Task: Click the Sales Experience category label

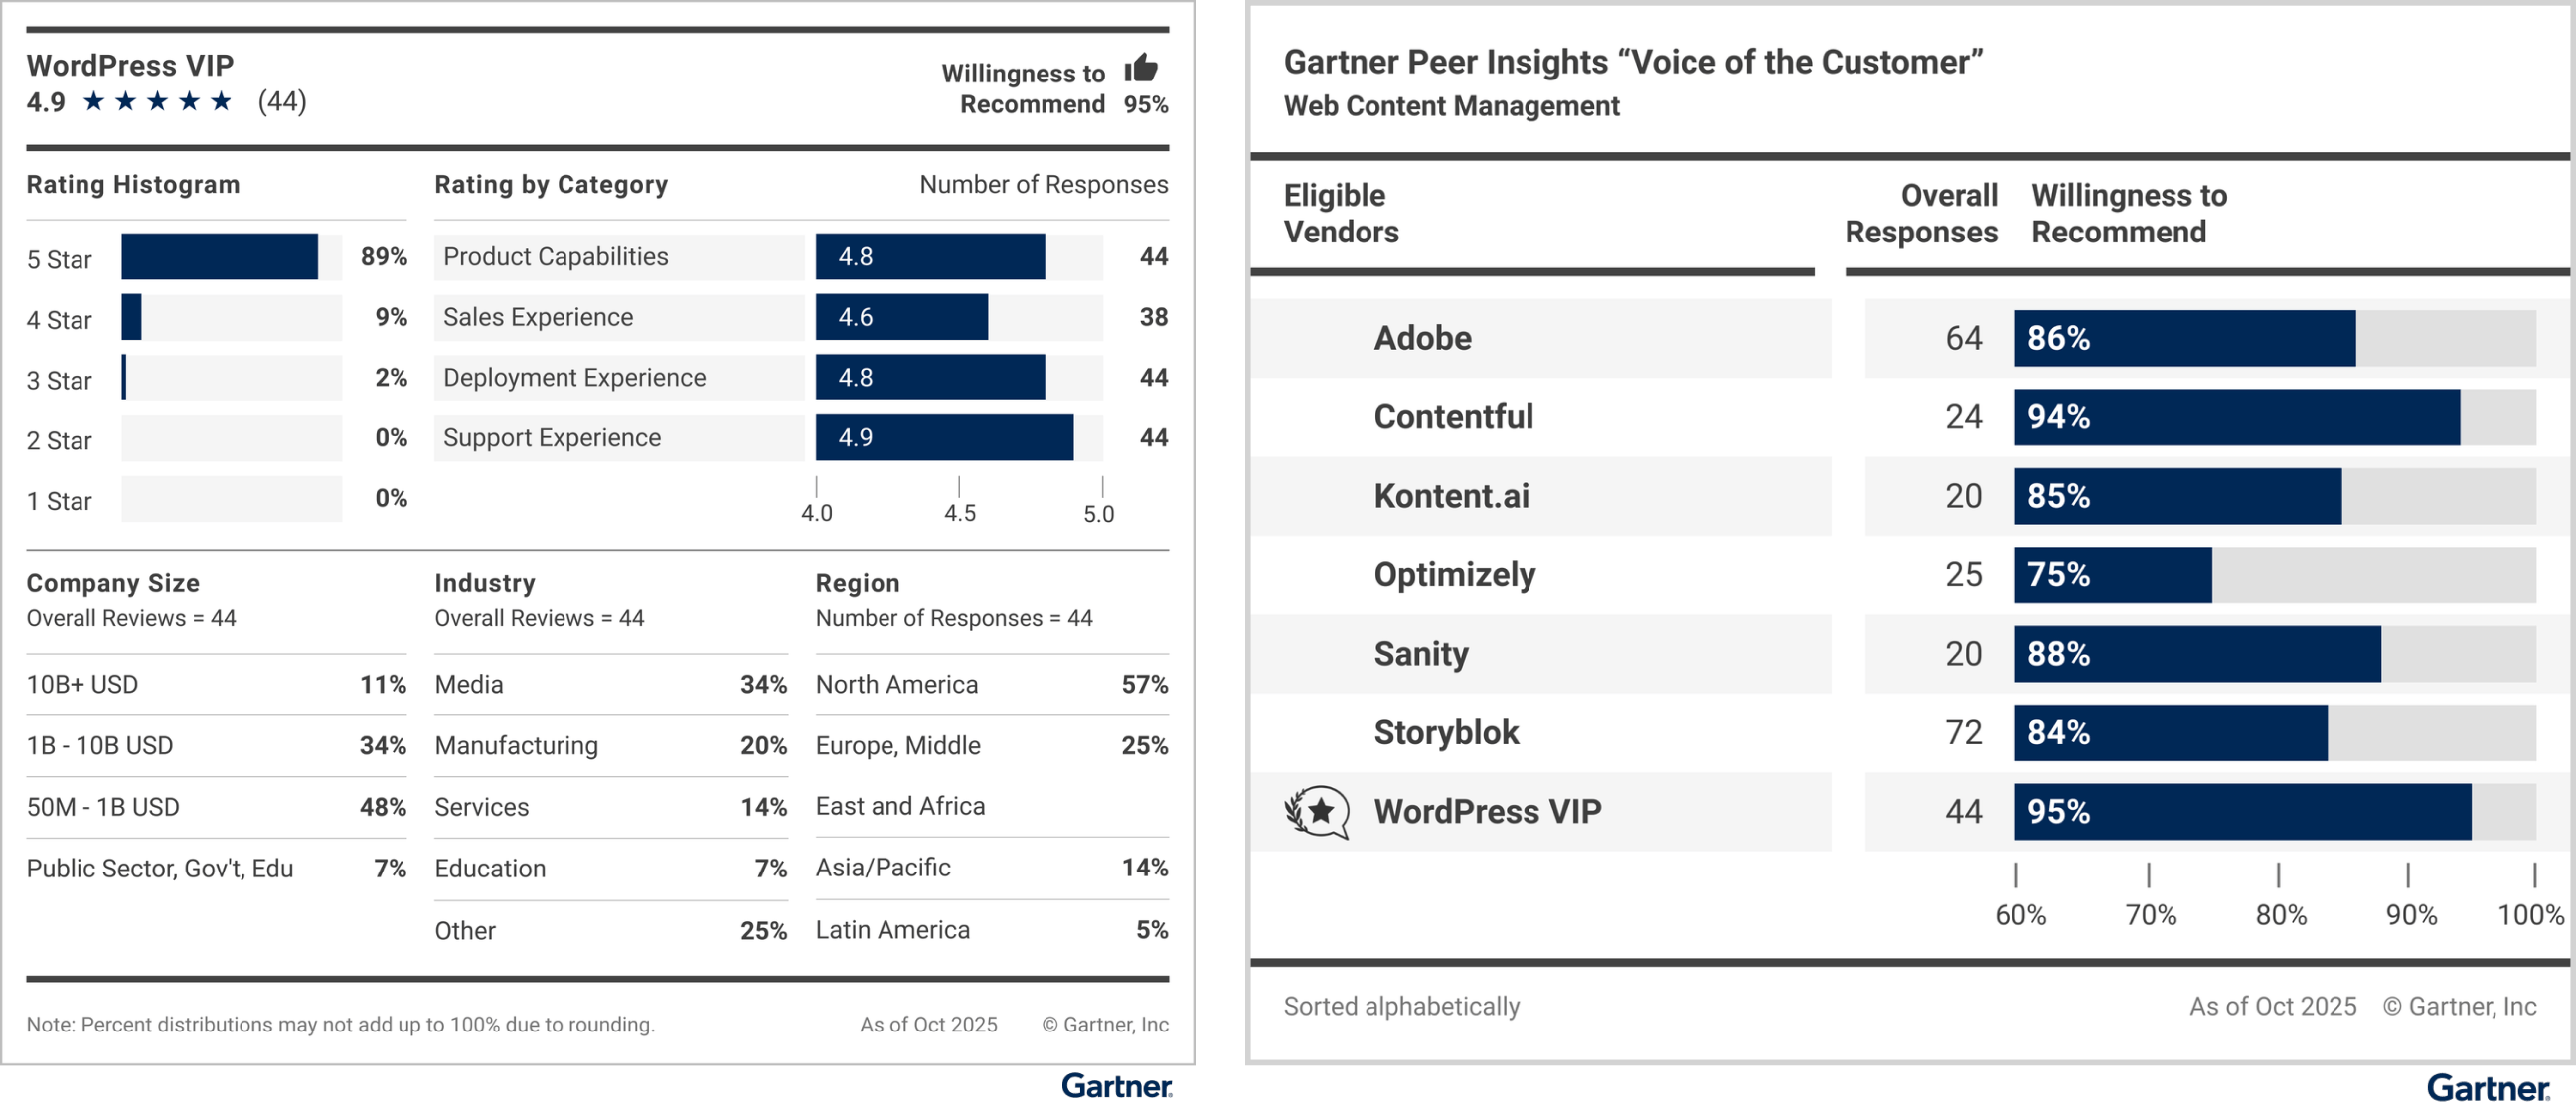Action: pyautogui.click(x=538, y=317)
